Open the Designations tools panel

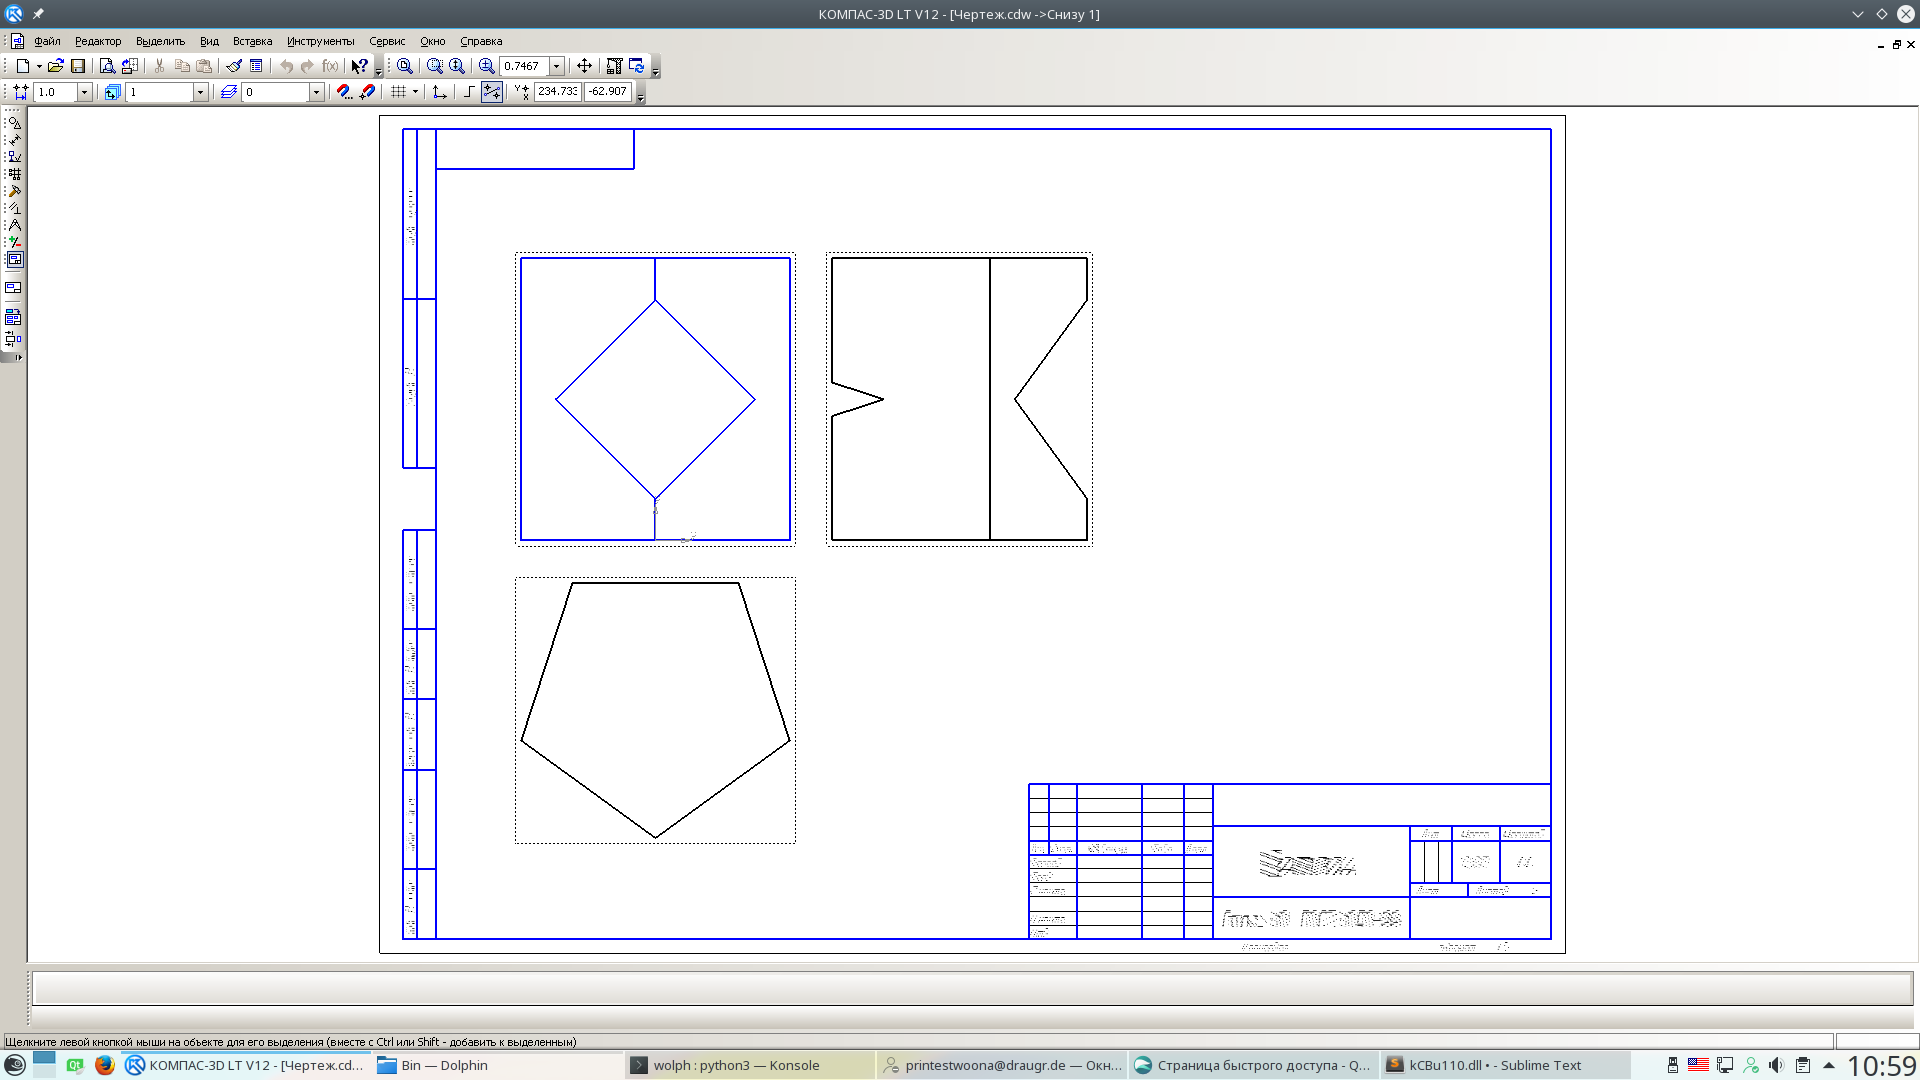pos(14,156)
